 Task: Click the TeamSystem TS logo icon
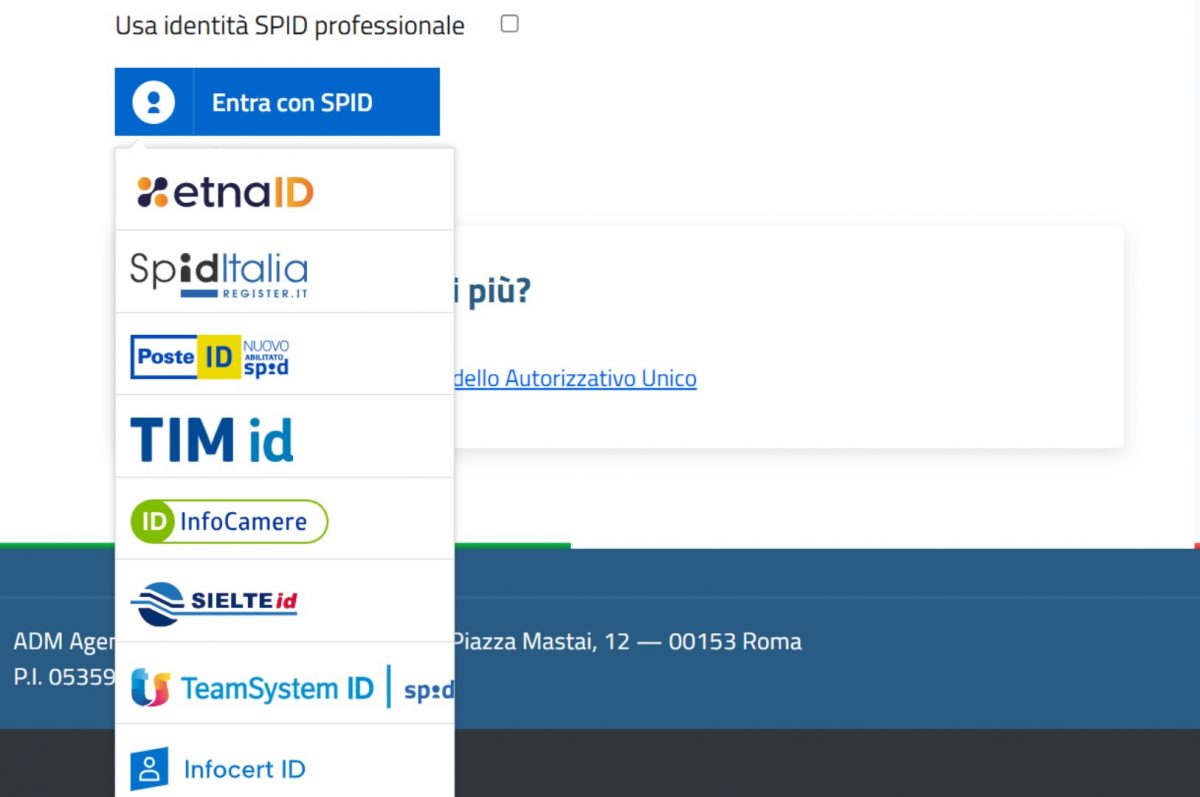150,688
